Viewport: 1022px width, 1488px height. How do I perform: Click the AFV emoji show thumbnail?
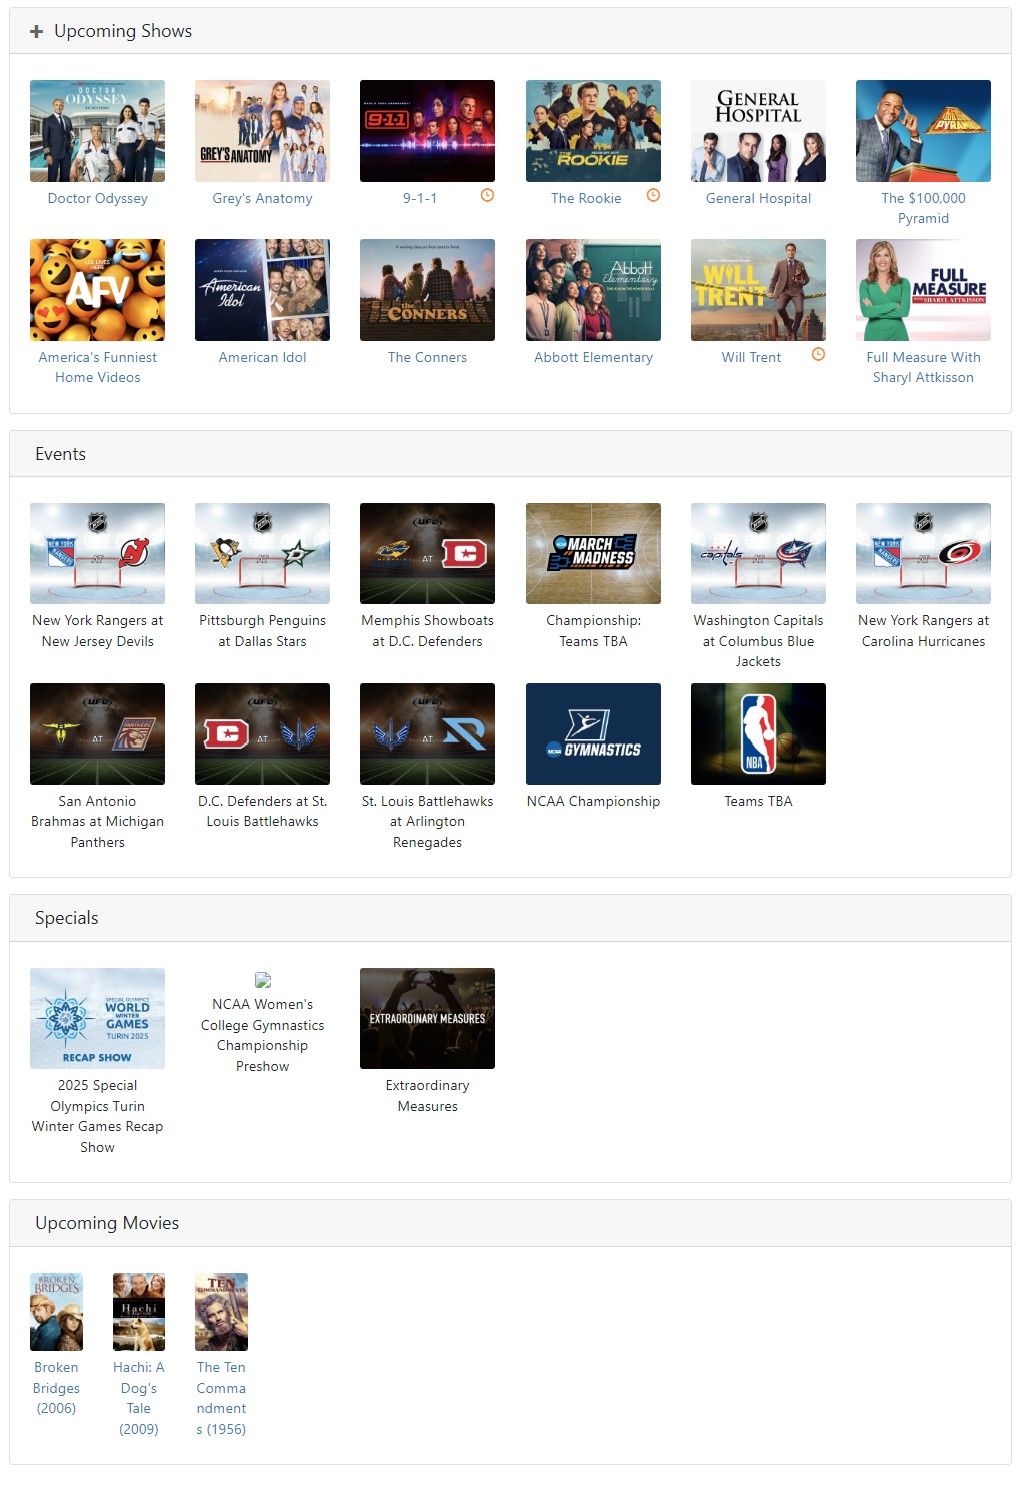pyautogui.click(x=97, y=290)
